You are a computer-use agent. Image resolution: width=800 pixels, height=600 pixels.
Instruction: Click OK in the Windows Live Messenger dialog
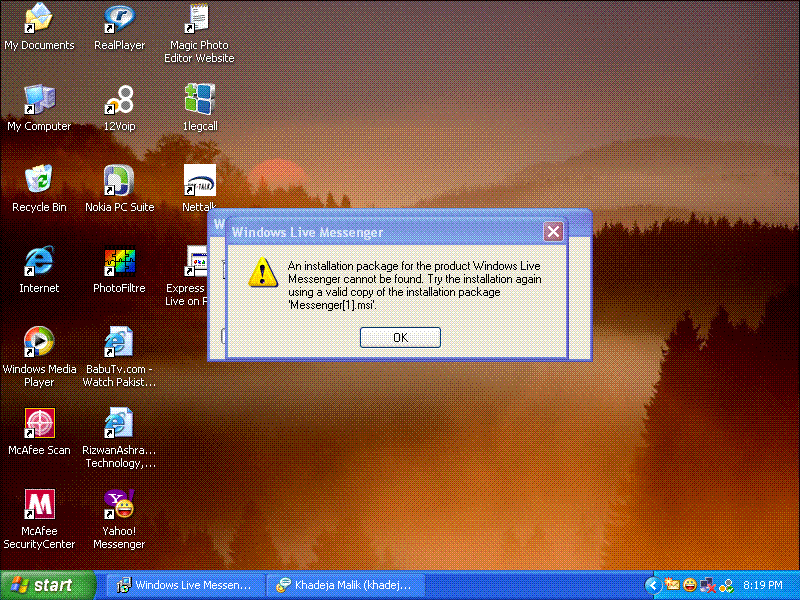[x=400, y=337]
